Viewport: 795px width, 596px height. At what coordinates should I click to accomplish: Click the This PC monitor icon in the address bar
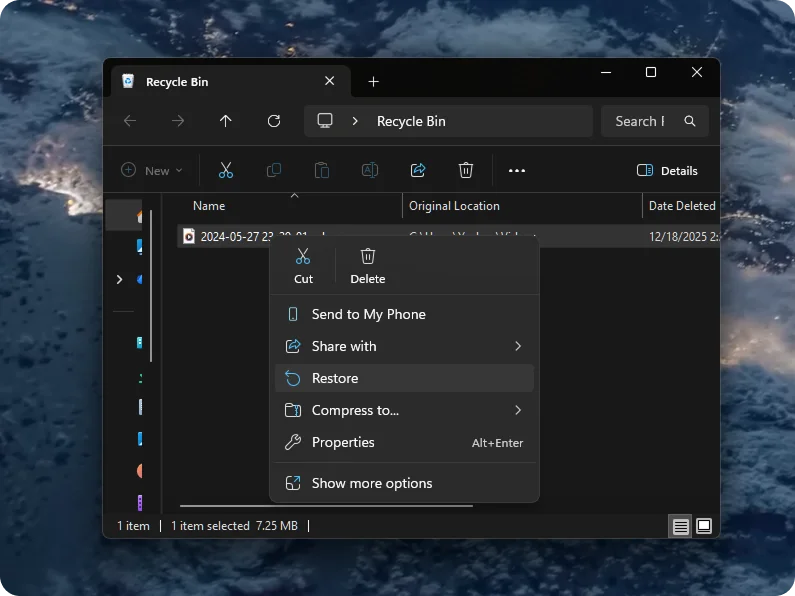pyautogui.click(x=325, y=121)
